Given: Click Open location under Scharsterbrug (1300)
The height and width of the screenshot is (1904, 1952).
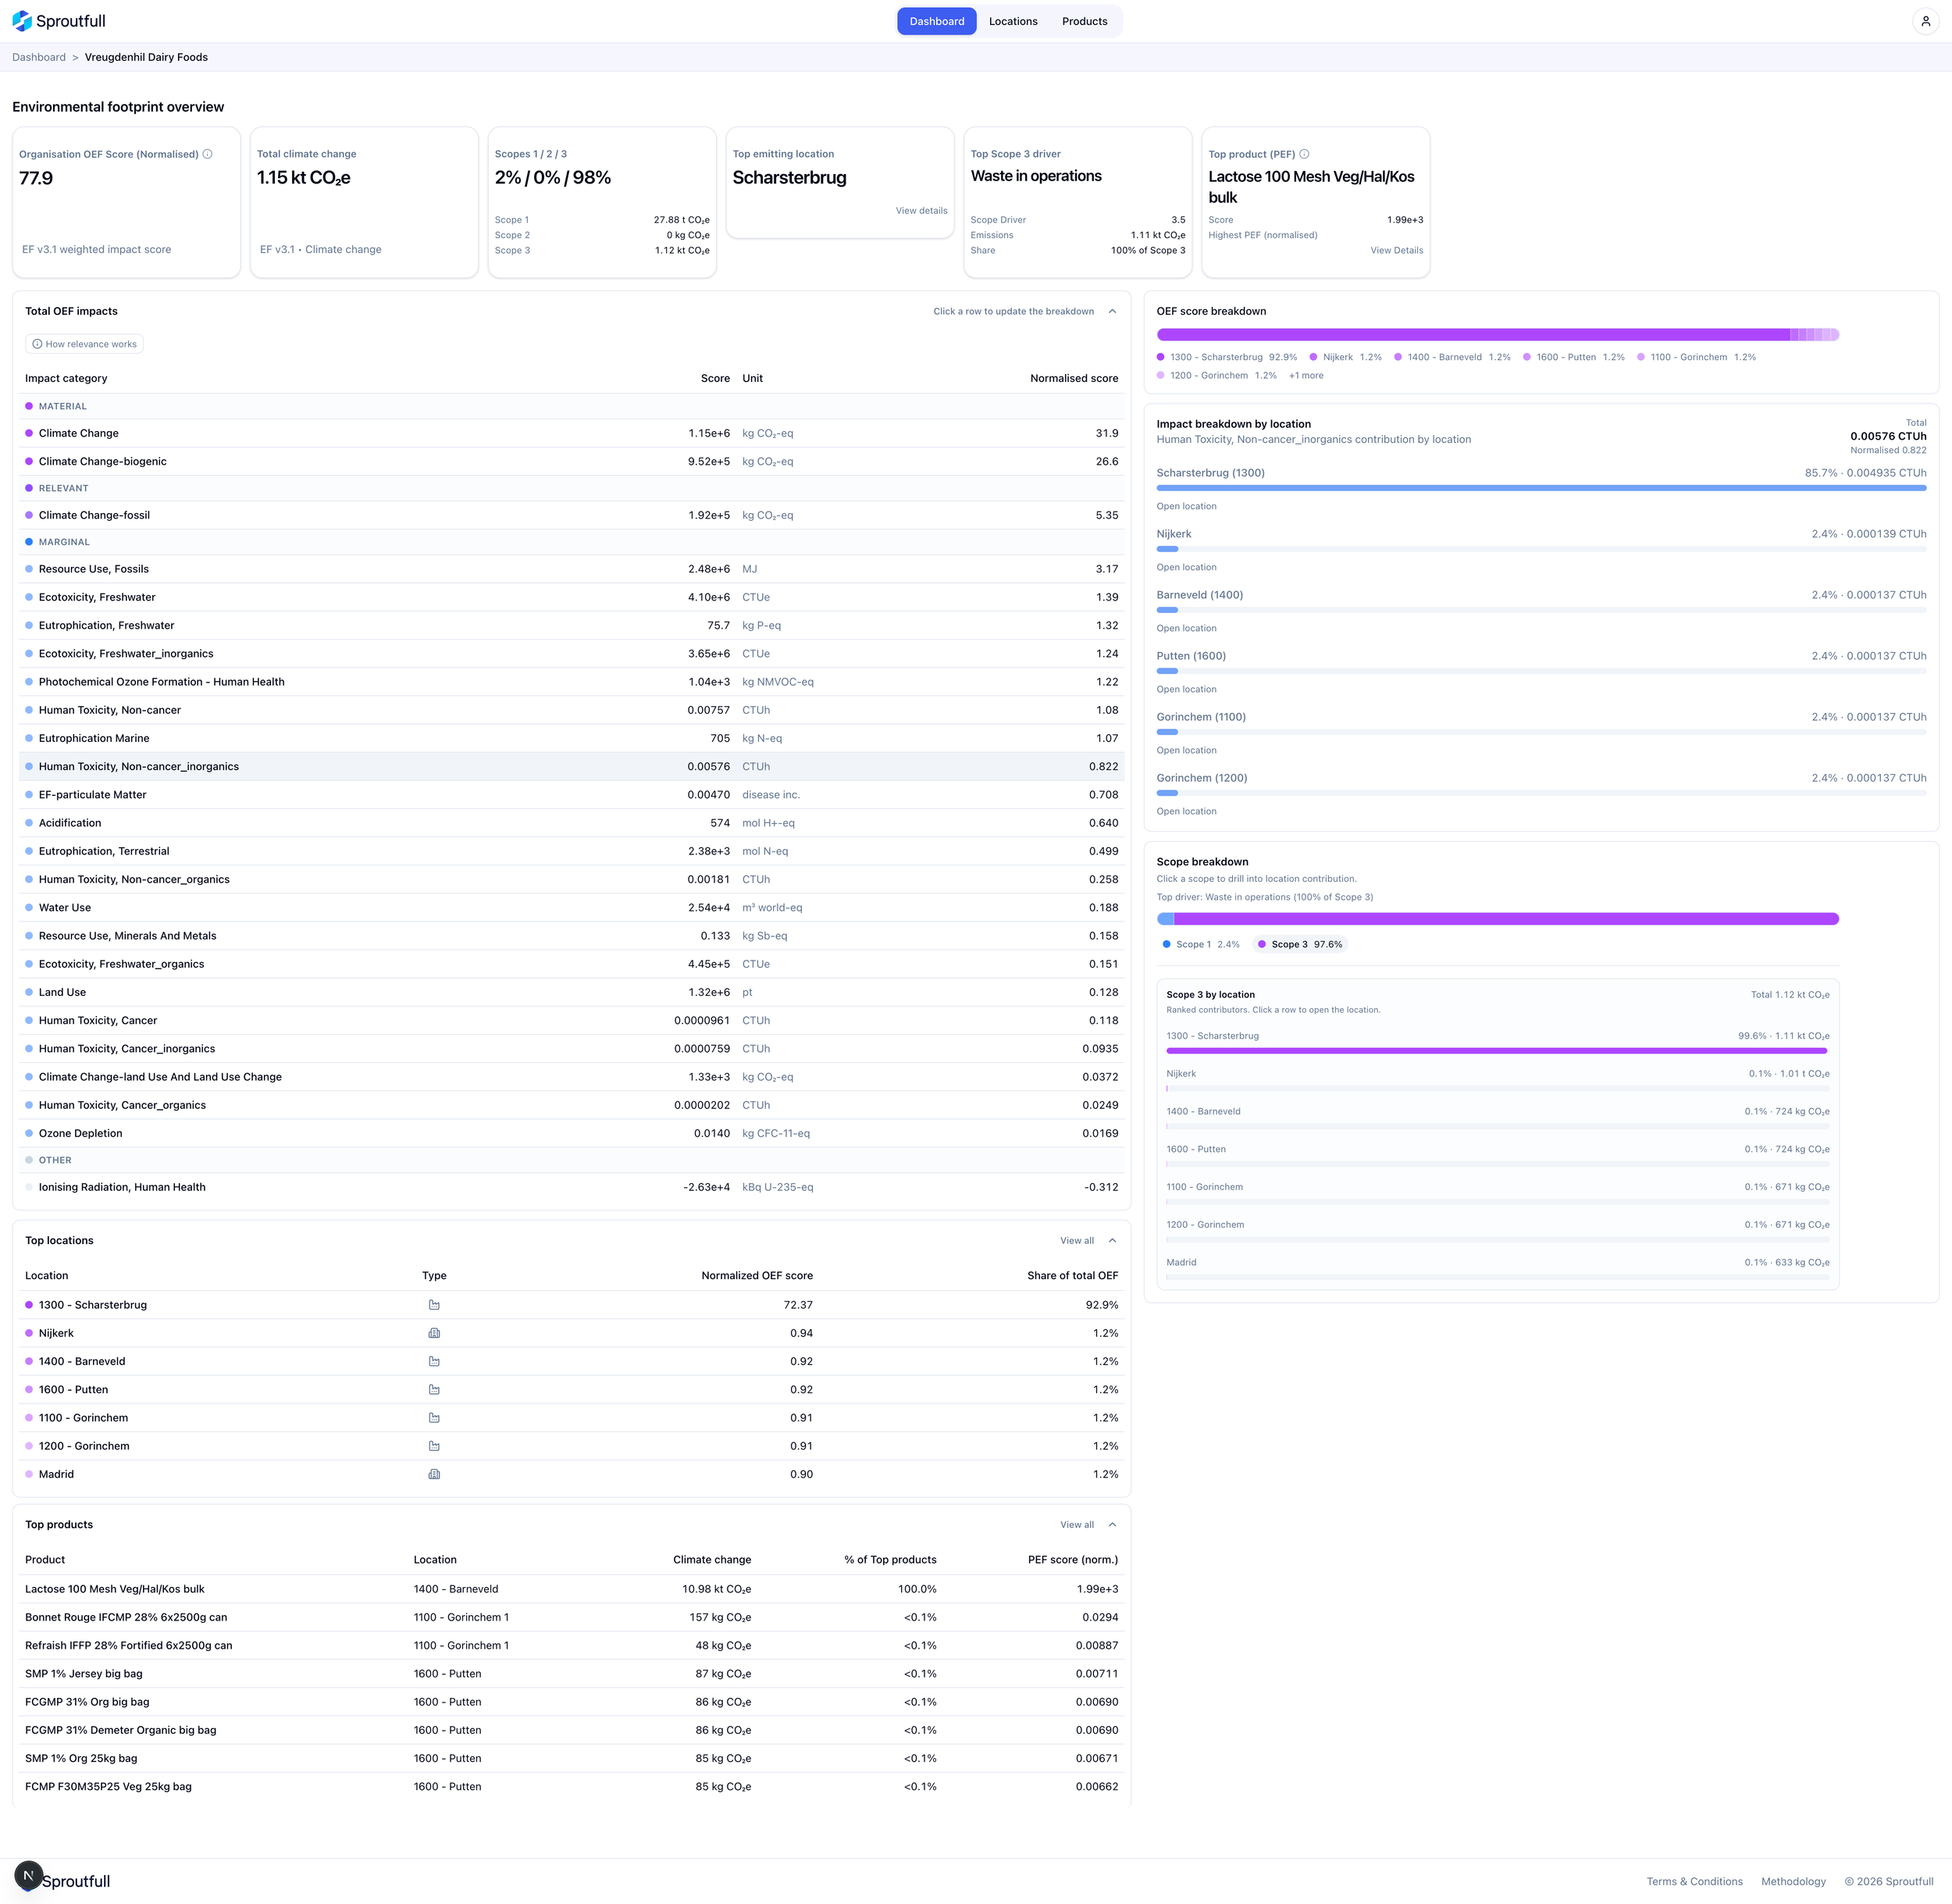Looking at the screenshot, I should pos(1186,506).
